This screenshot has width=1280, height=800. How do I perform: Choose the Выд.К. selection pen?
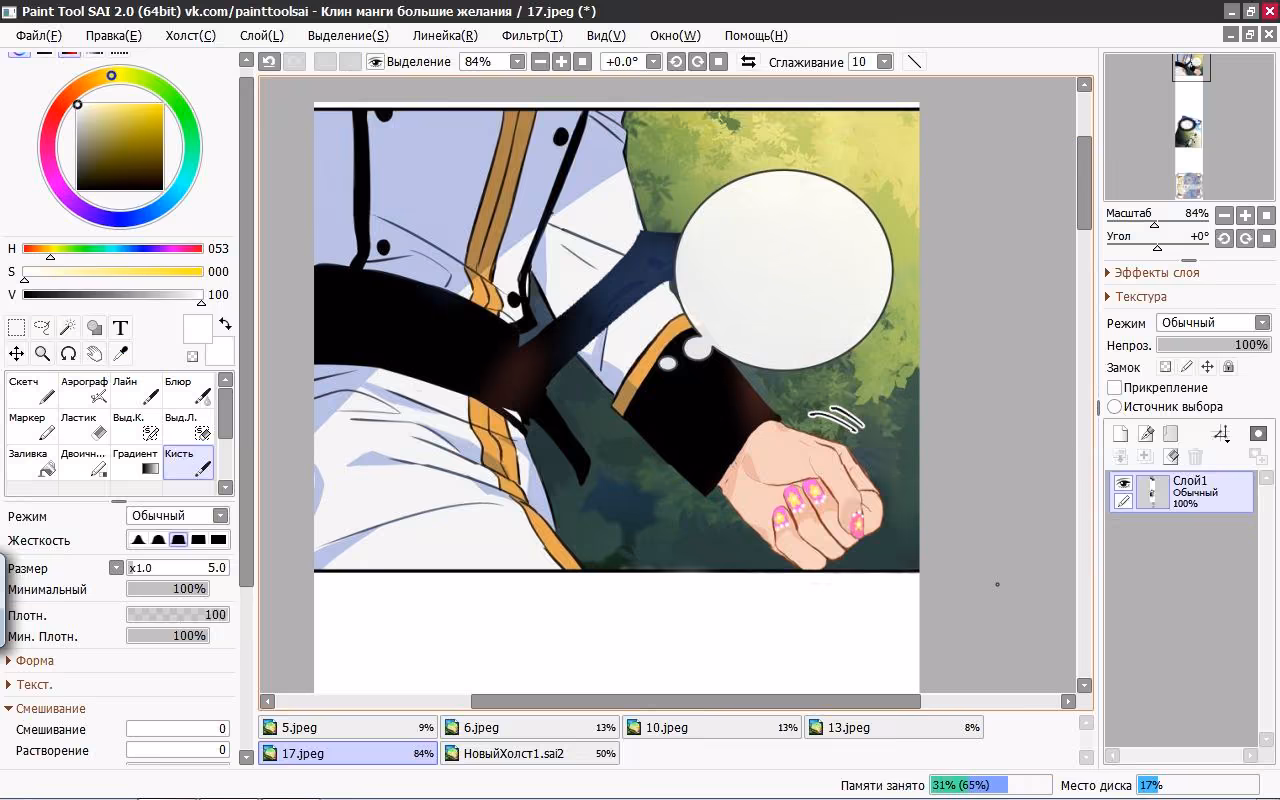[x=136, y=426]
